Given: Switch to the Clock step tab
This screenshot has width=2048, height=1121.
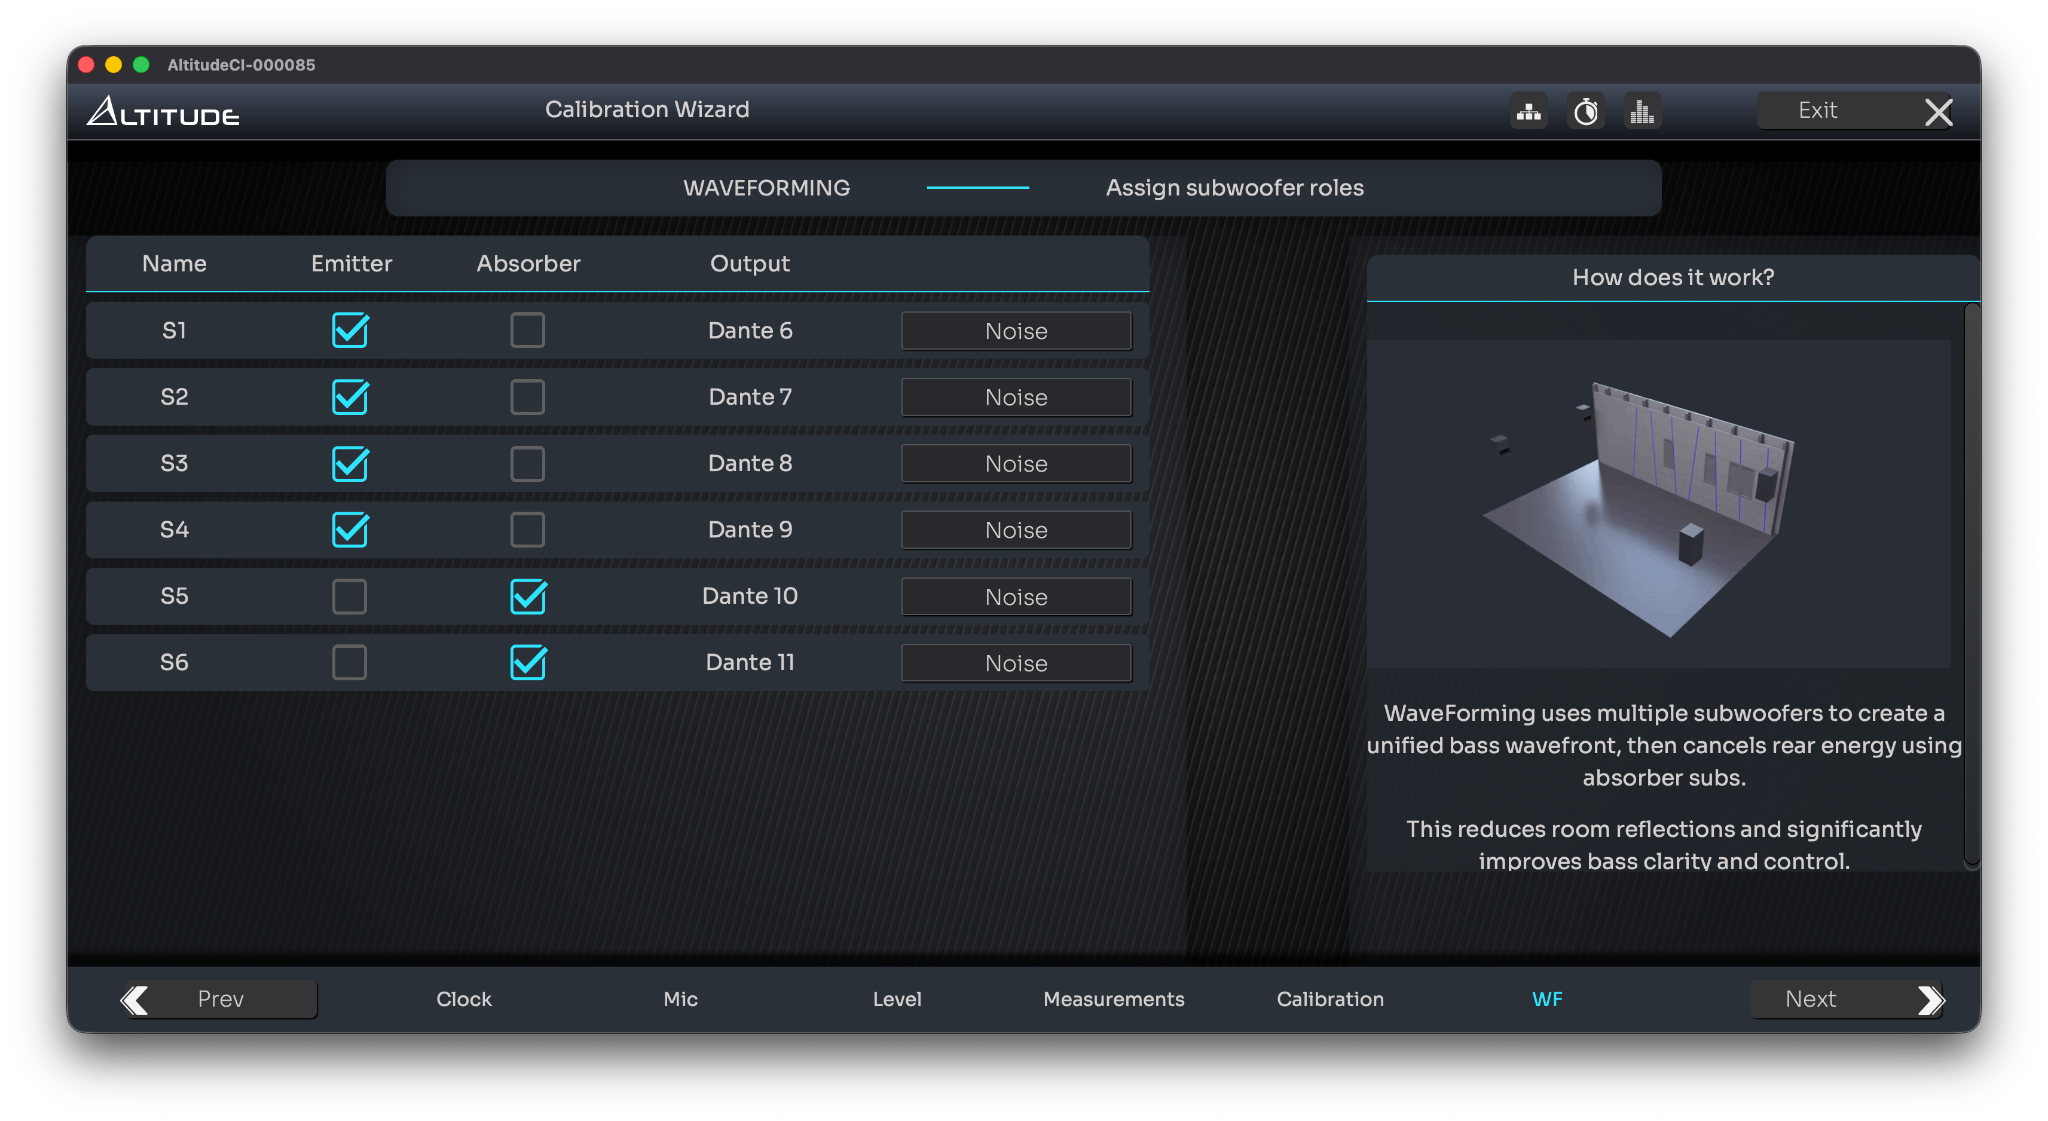Looking at the screenshot, I should (464, 999).
